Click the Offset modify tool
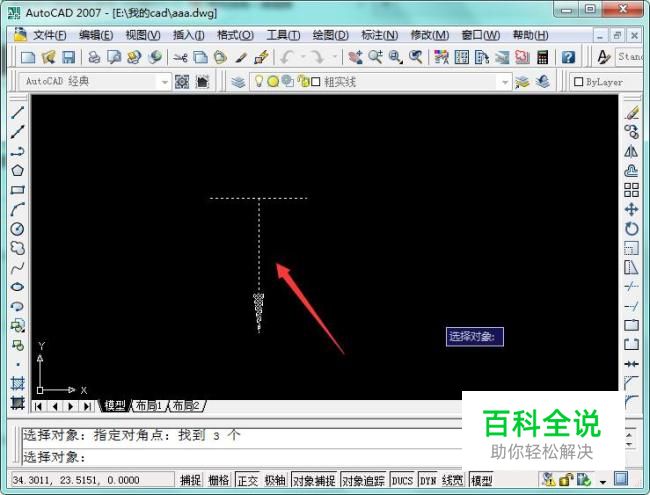Screen dimensions: 650x495 631,170
